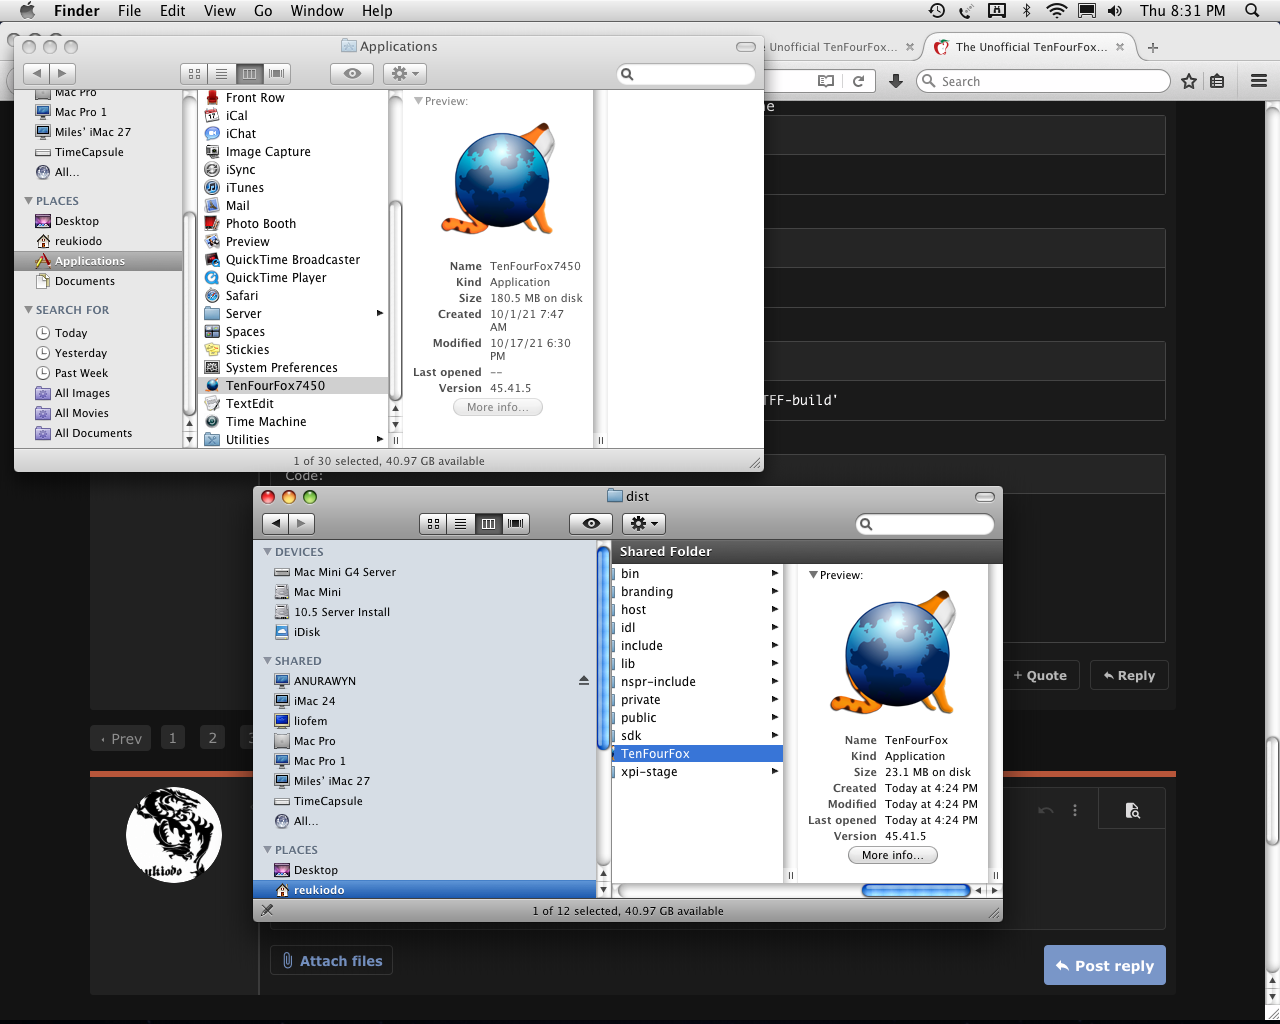Switch Applications window to list view

pyautogui.click(x=222, y=74)
